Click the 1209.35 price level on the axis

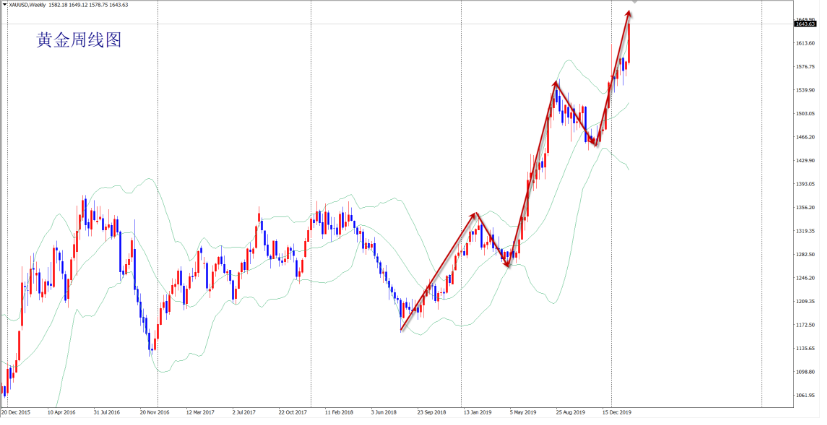804,301
